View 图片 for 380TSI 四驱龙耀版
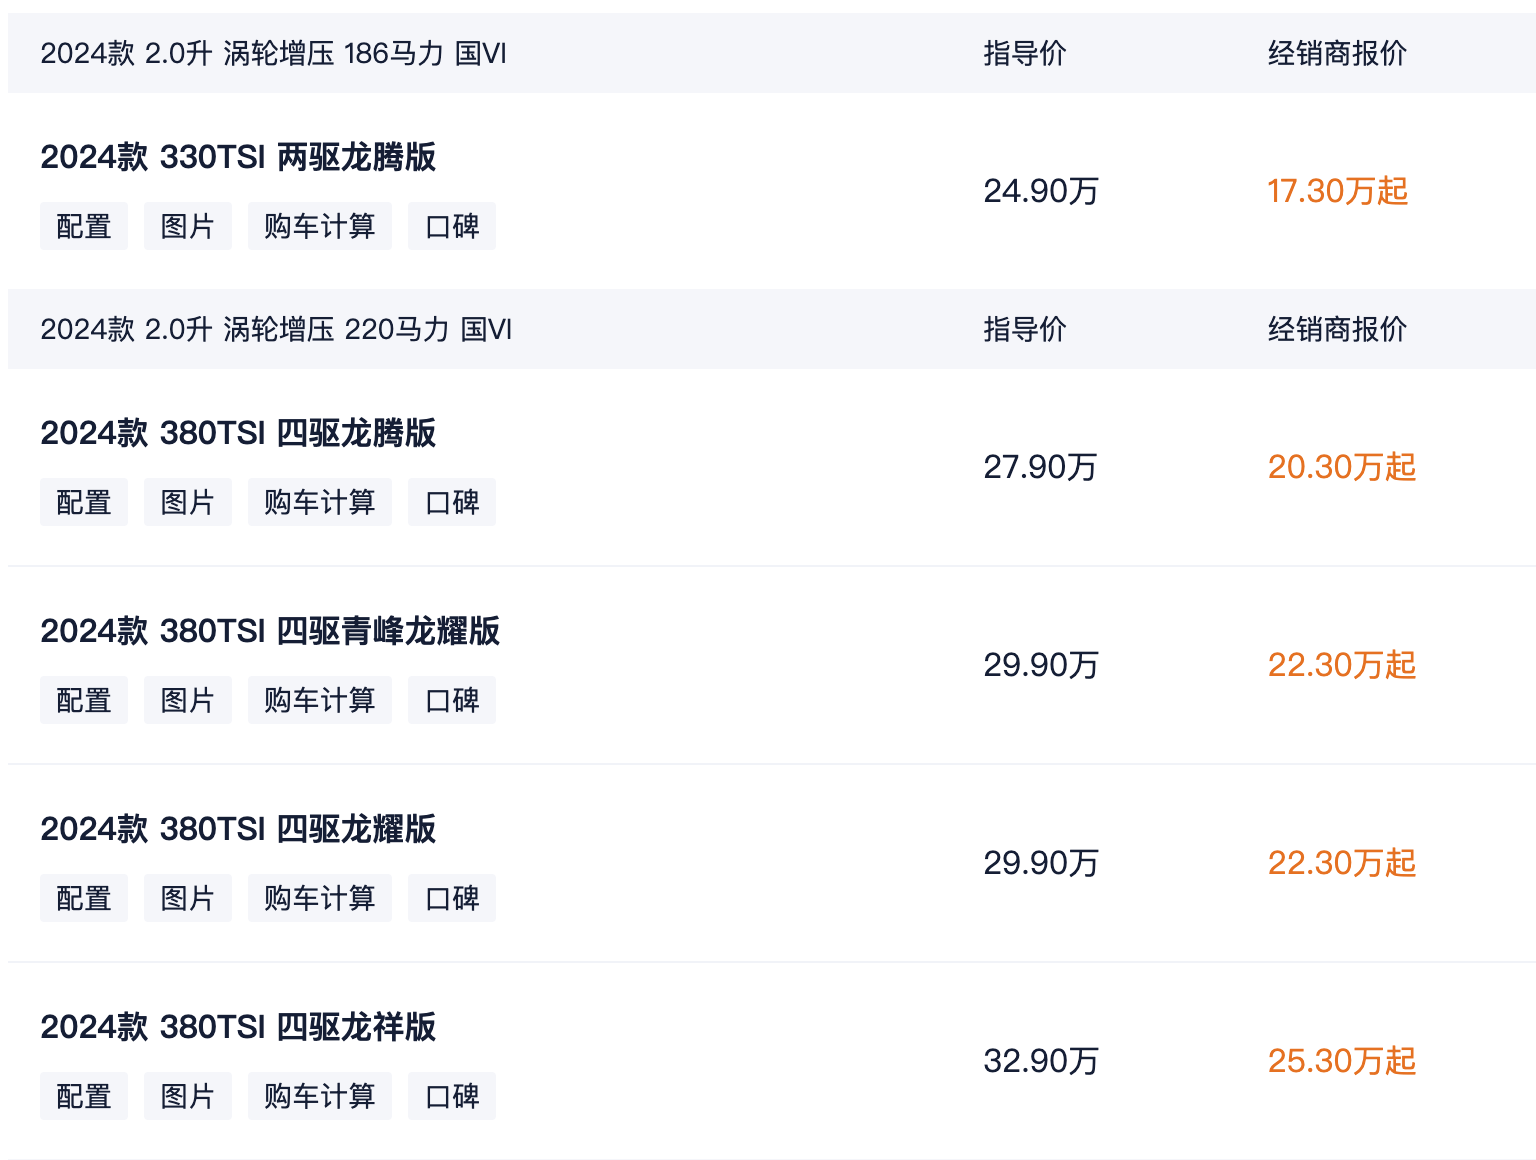Image resolution: width=1536 pixels, height=1160 pixels. coord(188,898)
